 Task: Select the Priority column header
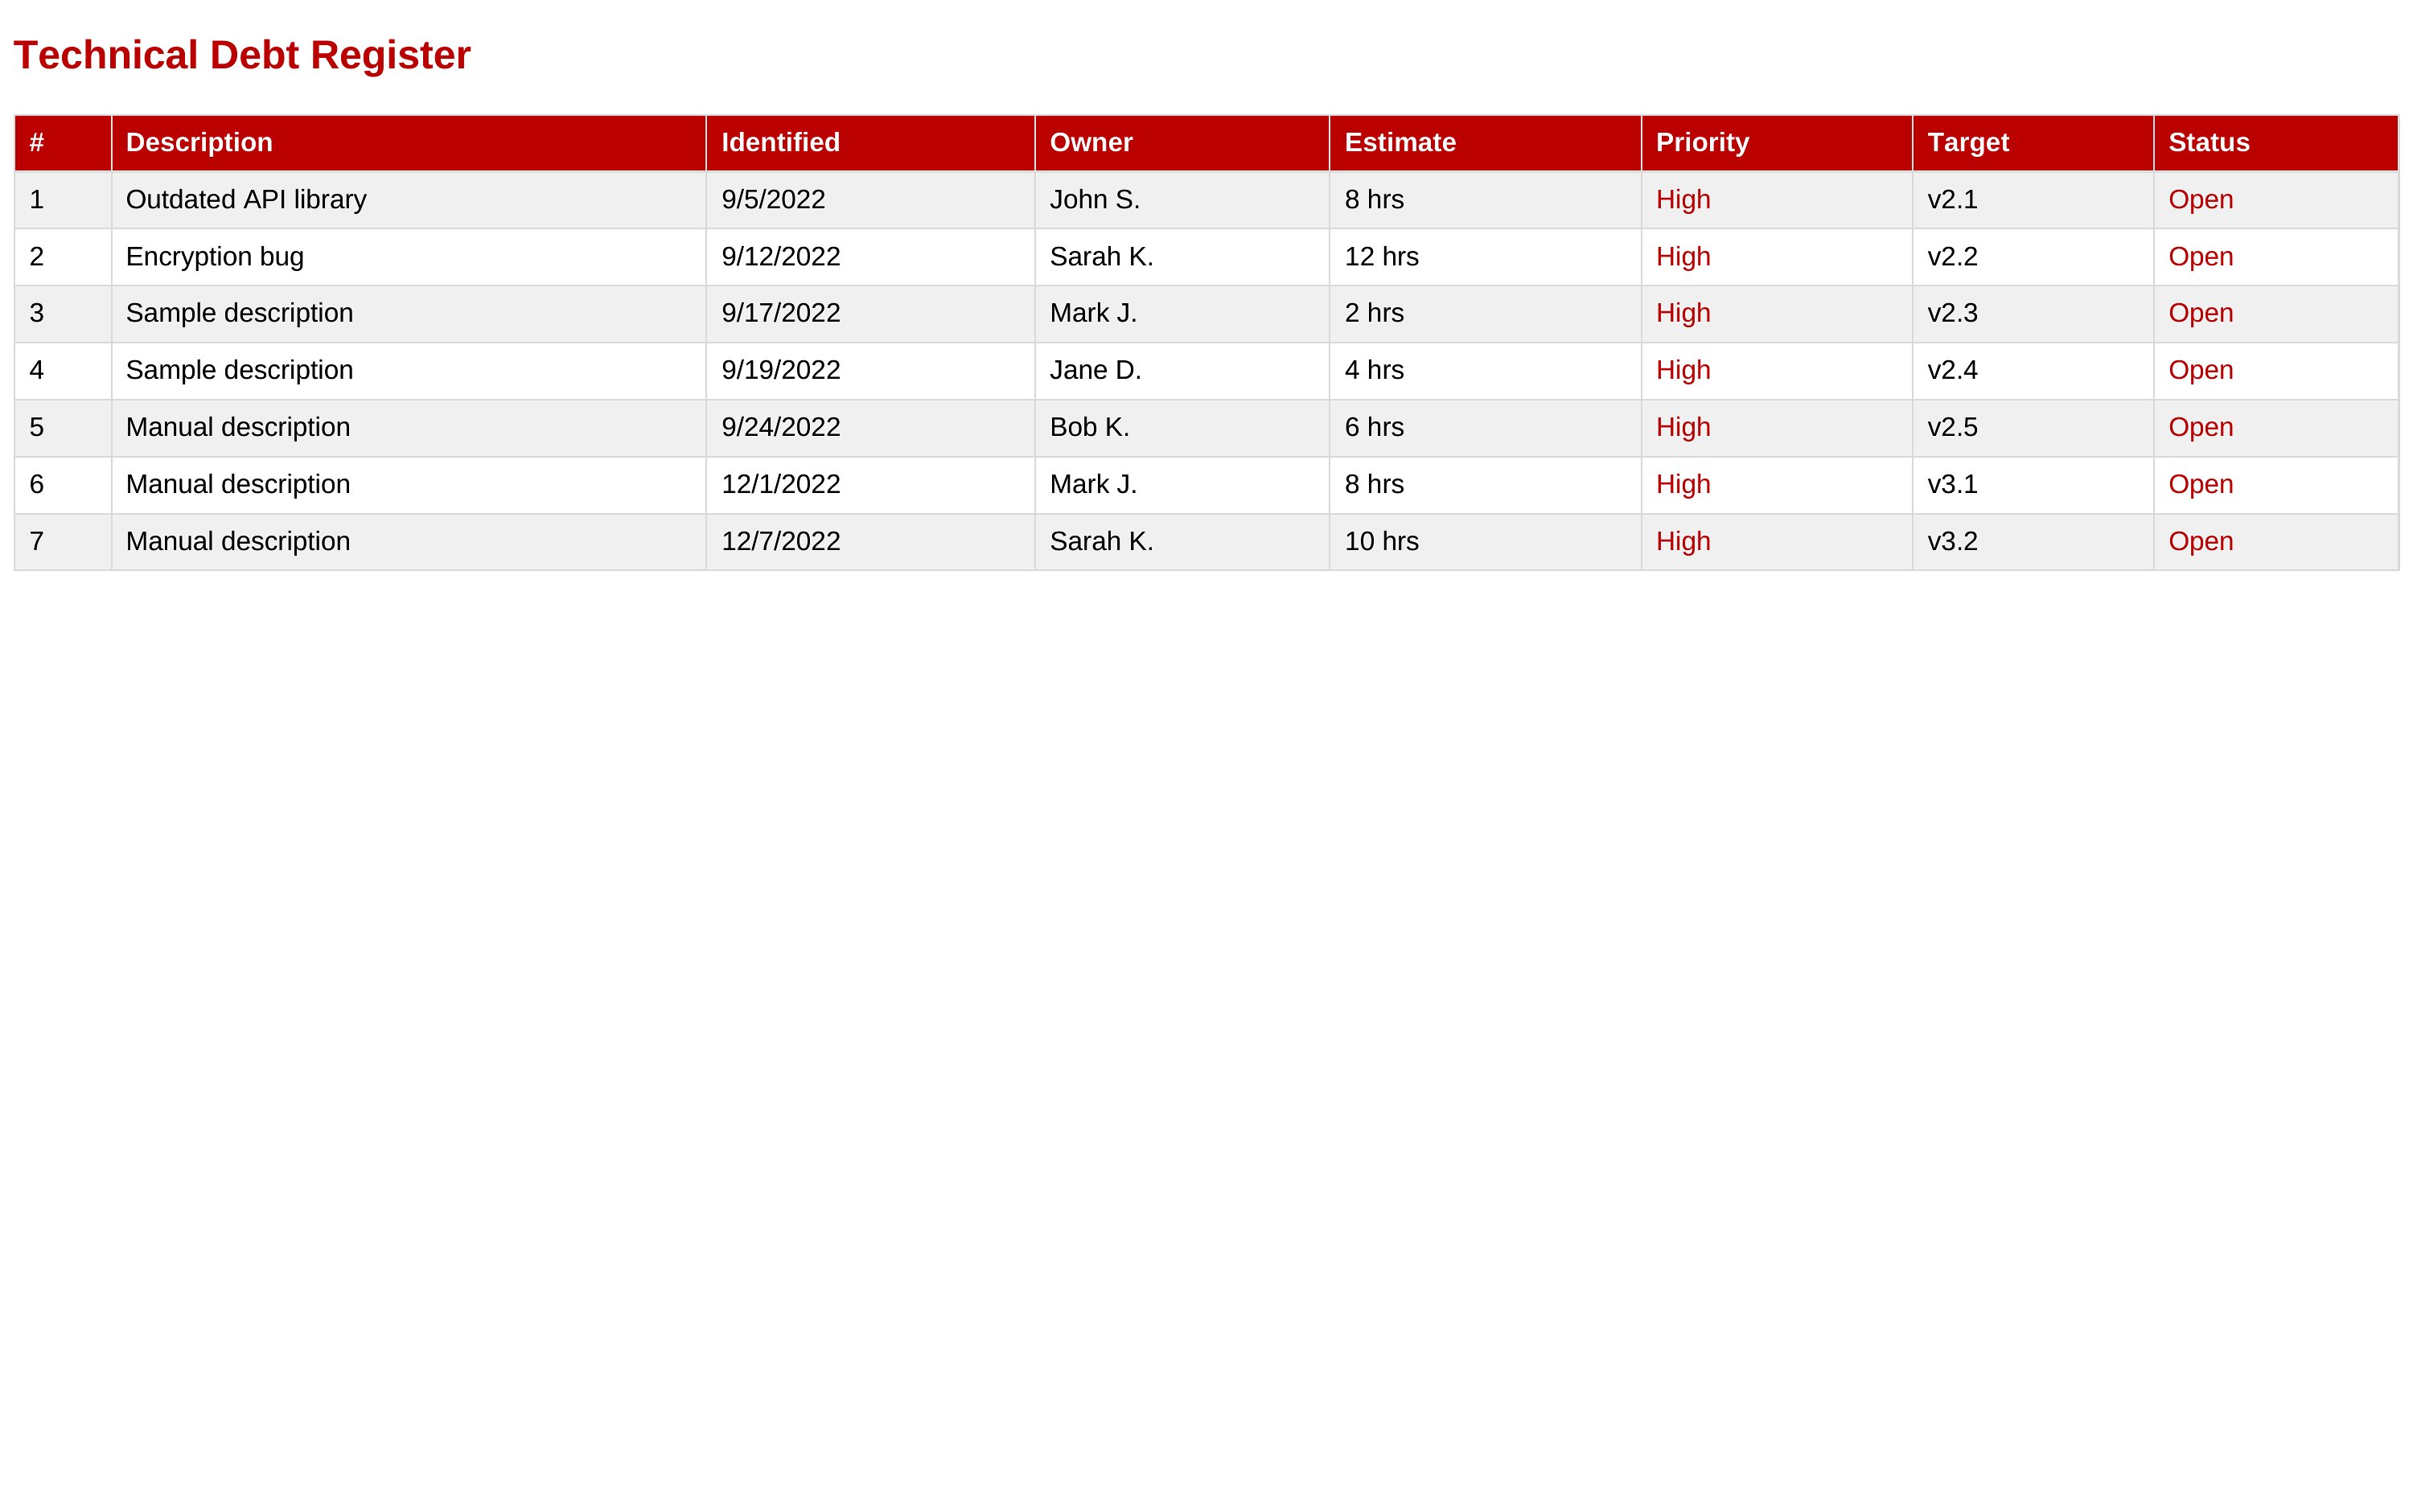pos(1777,143)
